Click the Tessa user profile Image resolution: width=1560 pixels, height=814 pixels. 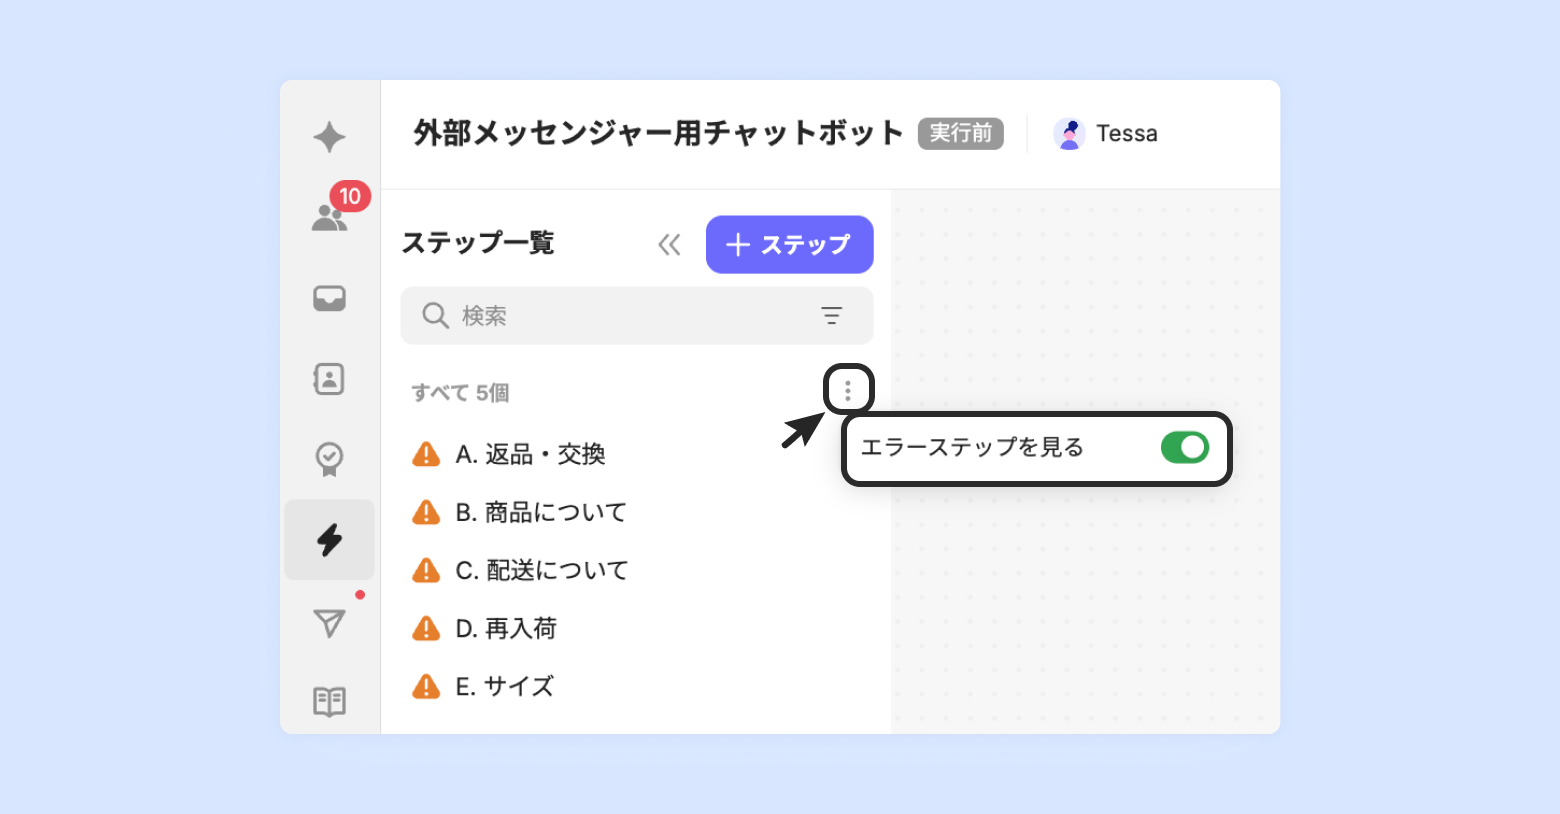1106,133
